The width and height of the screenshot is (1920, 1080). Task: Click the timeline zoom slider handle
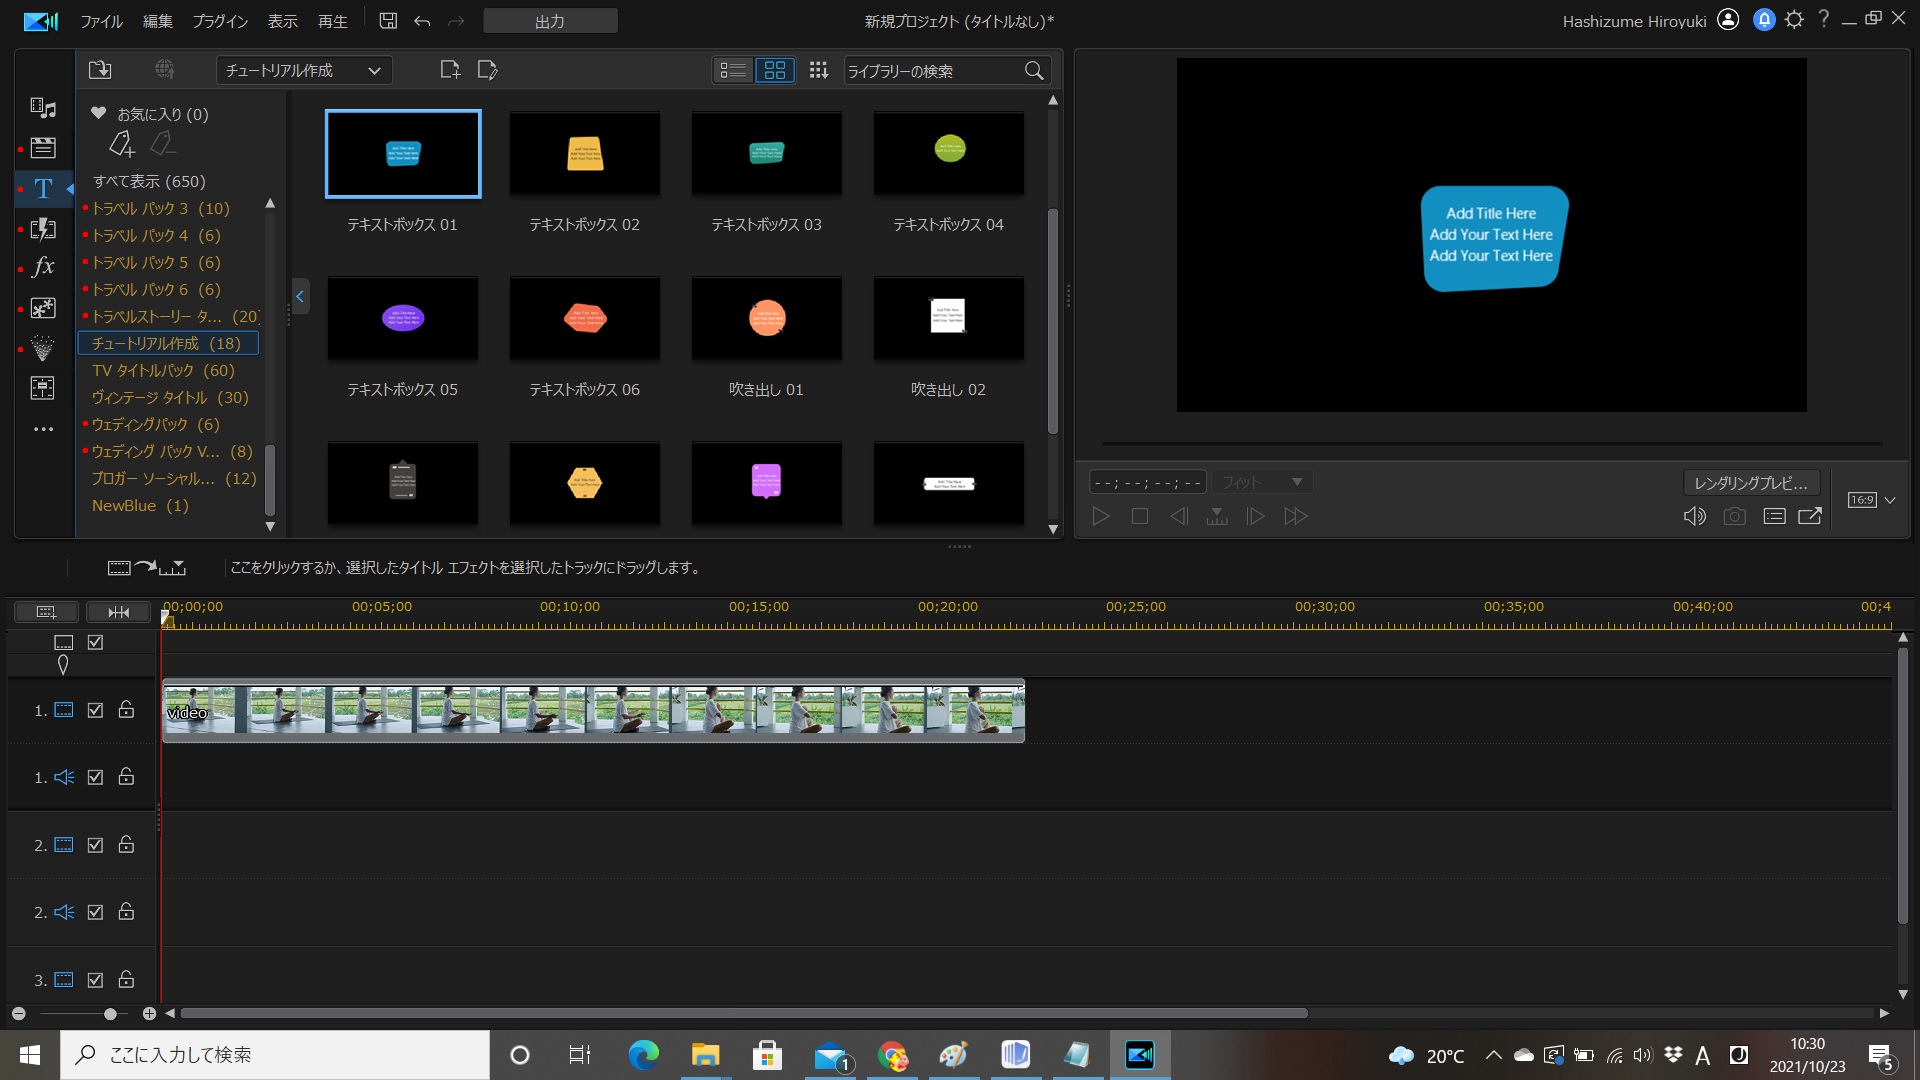click(x=110, y=1014)
